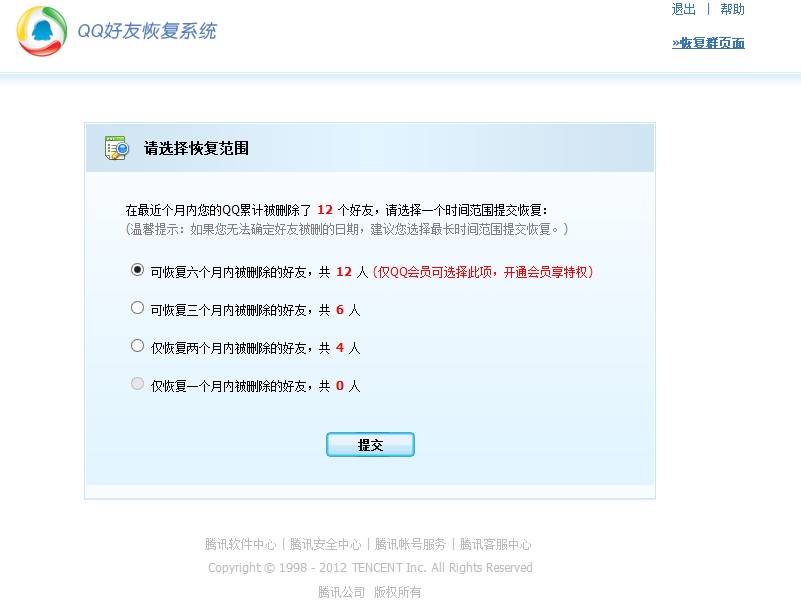The width and height of the screenshot is (801, 610).
Task: Click the recovery range notepad icon
Action: pyautogui.click(x=116, y=147)
